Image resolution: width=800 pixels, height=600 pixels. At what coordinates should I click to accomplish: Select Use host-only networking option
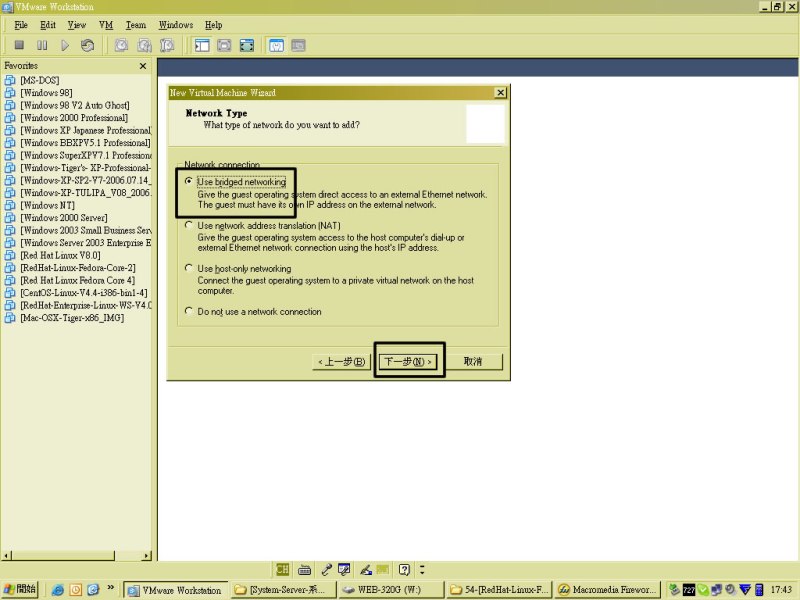click(189, 268)
